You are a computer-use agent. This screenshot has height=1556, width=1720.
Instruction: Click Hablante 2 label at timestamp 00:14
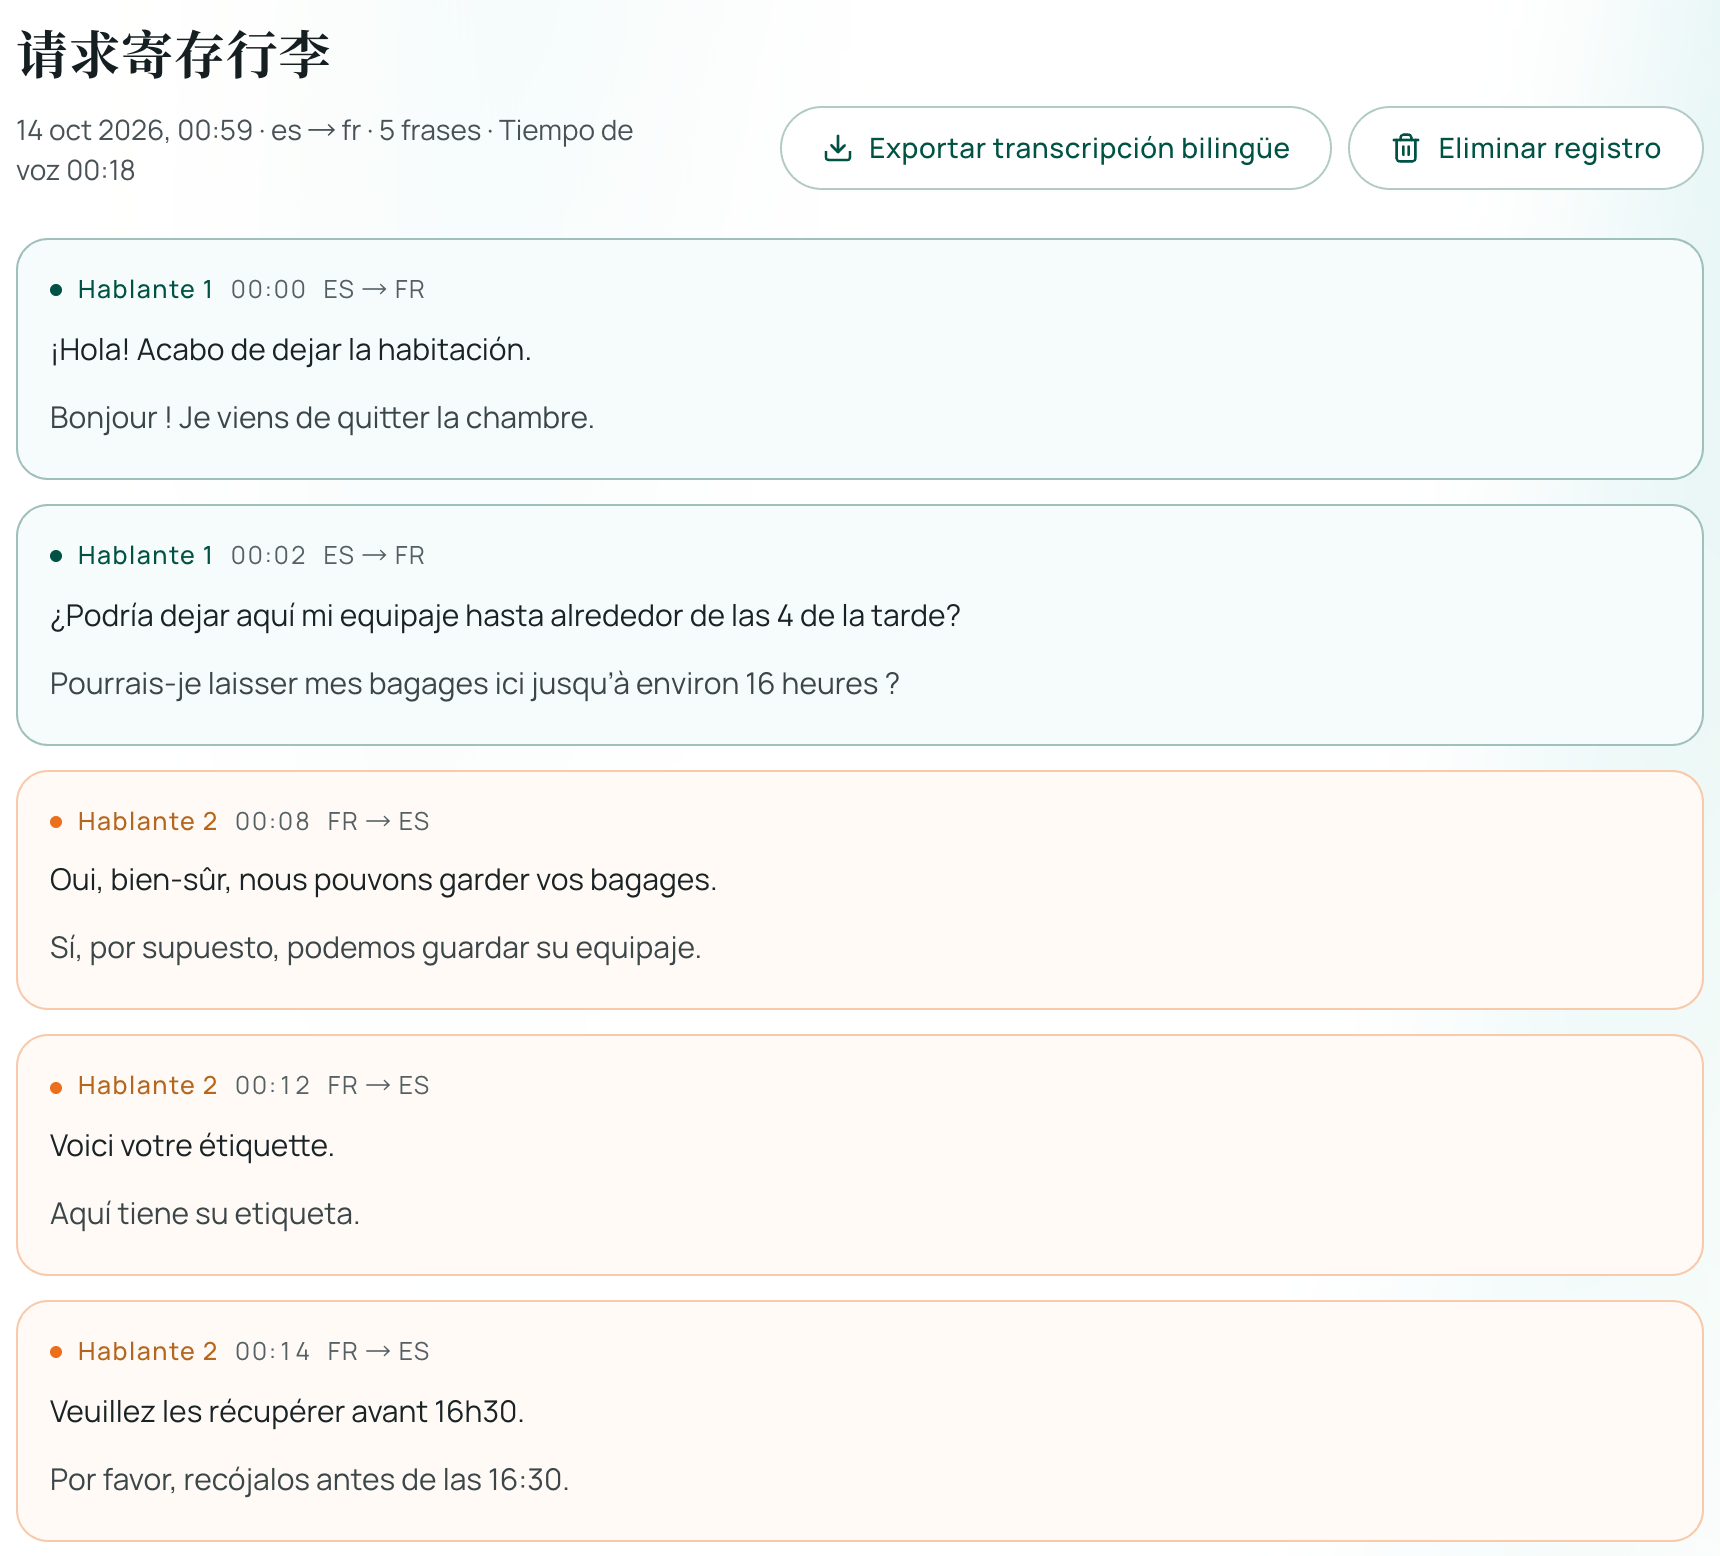pyautogui.click(x=147, y=1352)
